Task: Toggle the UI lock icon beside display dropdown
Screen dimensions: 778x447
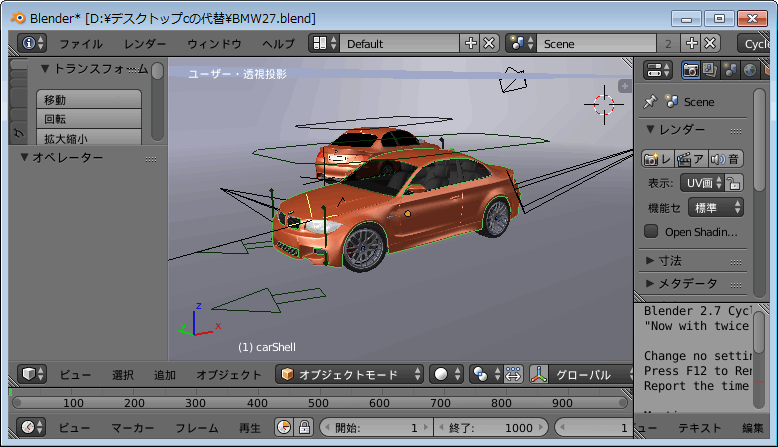Action: point(734,183)
